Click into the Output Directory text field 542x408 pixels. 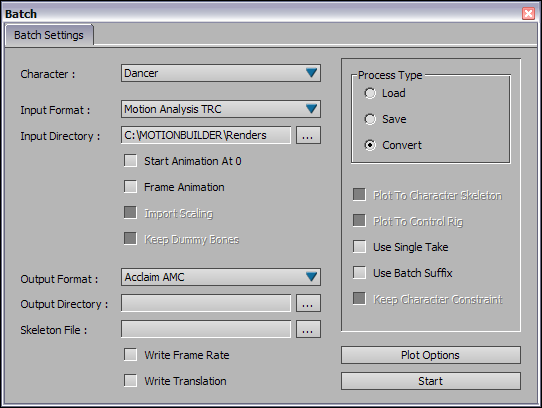click(206, 303)
